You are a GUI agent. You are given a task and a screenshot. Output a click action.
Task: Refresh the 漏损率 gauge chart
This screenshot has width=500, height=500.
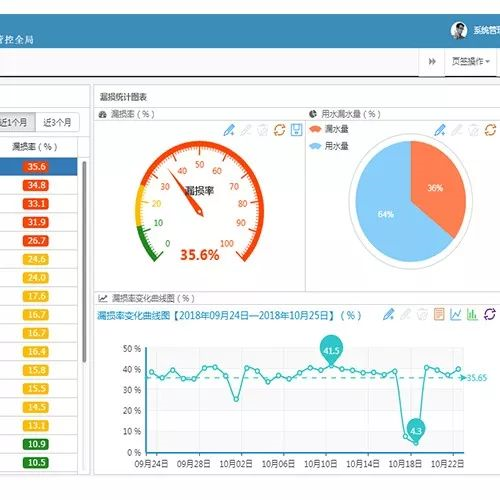(279, 130)
